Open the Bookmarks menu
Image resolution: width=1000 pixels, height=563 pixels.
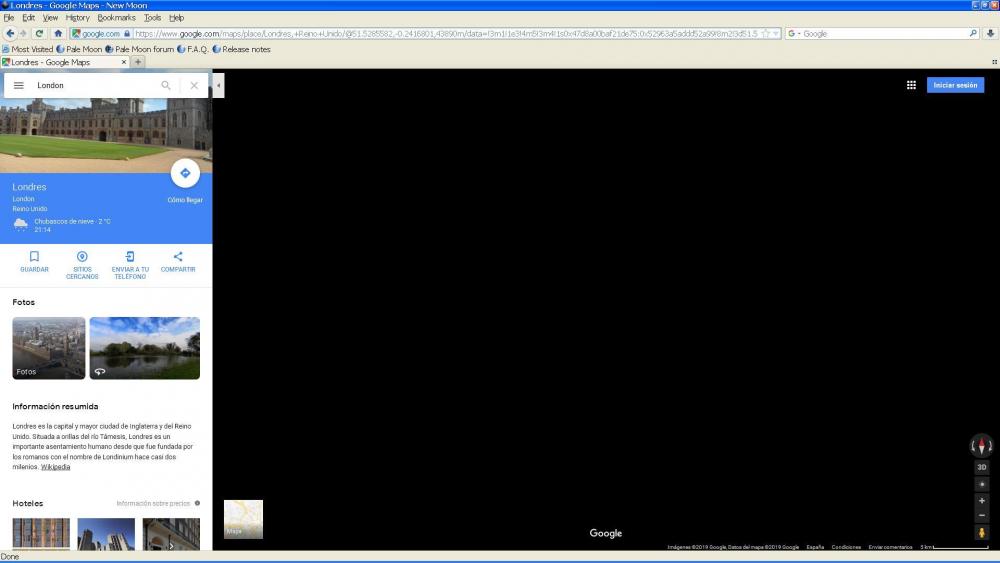click(x=117, y=18)
